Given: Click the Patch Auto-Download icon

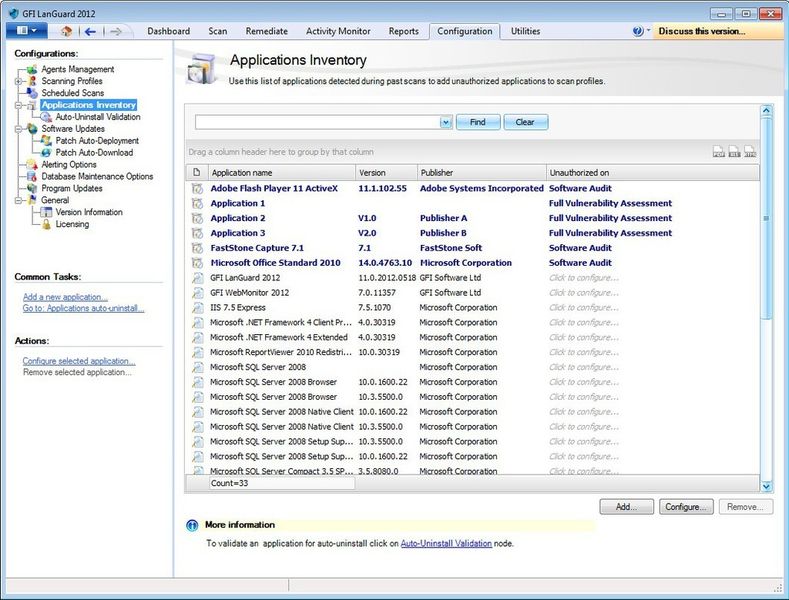Looking at the screenshot, I should (x=46, y=153).
